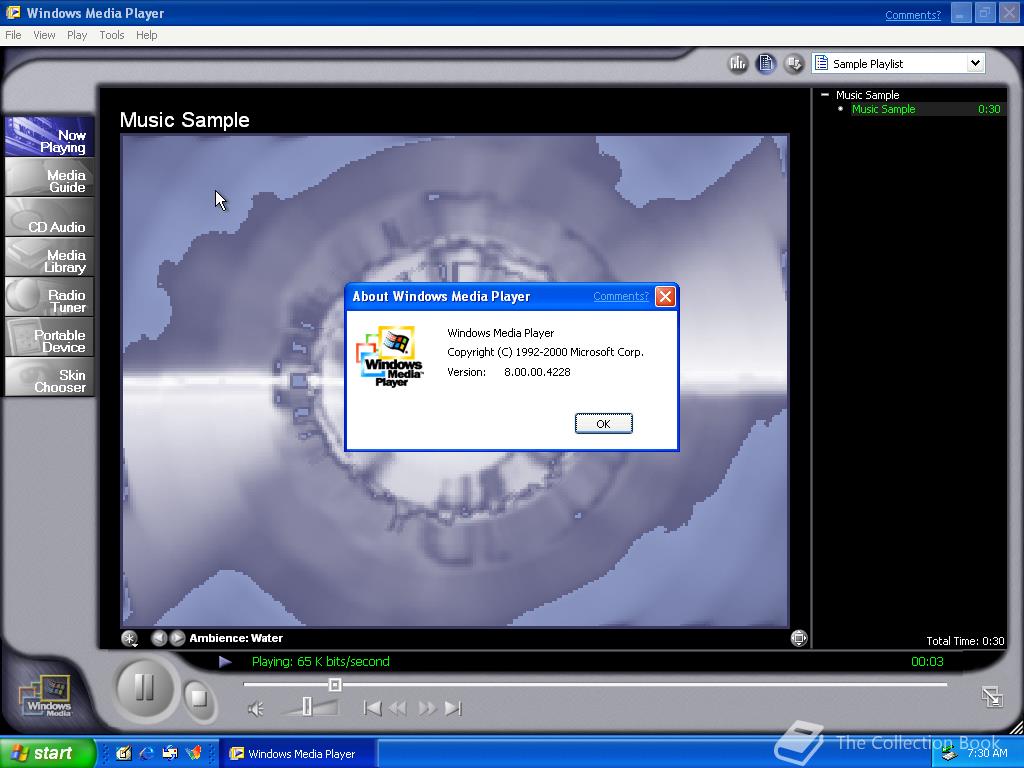The width and height of the screenshot is (1024, 768).
Task: Close the About Windows Media Player dialog
Action: (665, 297)
